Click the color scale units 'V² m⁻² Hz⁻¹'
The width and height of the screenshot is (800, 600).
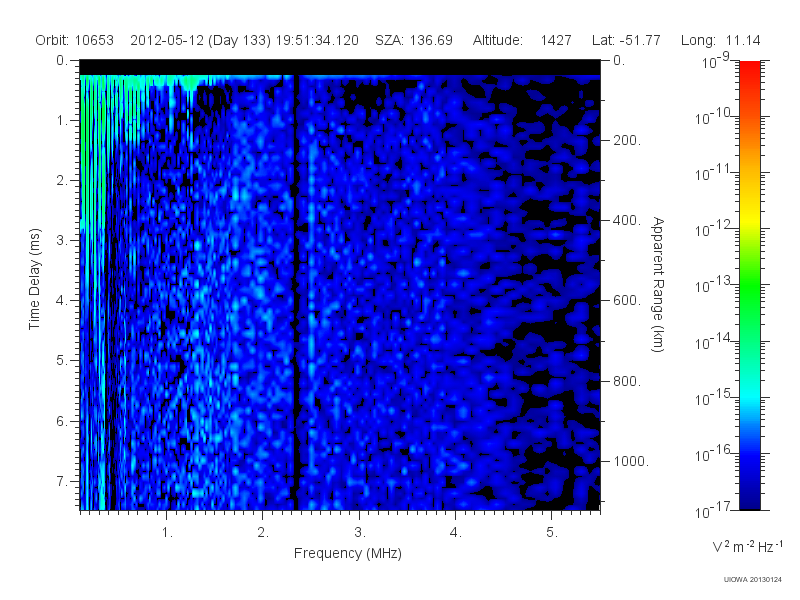(747, 546)
